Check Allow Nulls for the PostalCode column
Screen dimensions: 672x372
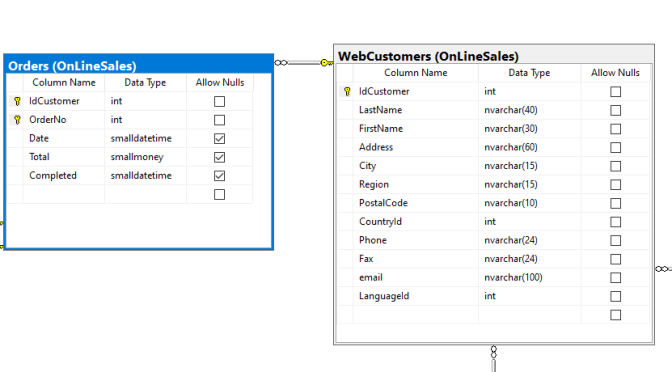click(615, 203)
